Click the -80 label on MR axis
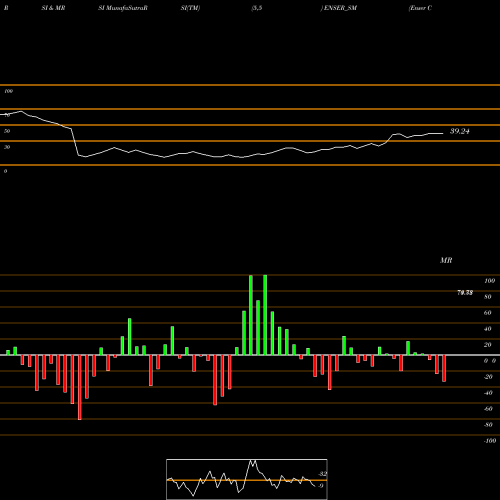This screenshot has width=500, height=500. [x=488, y=425]
